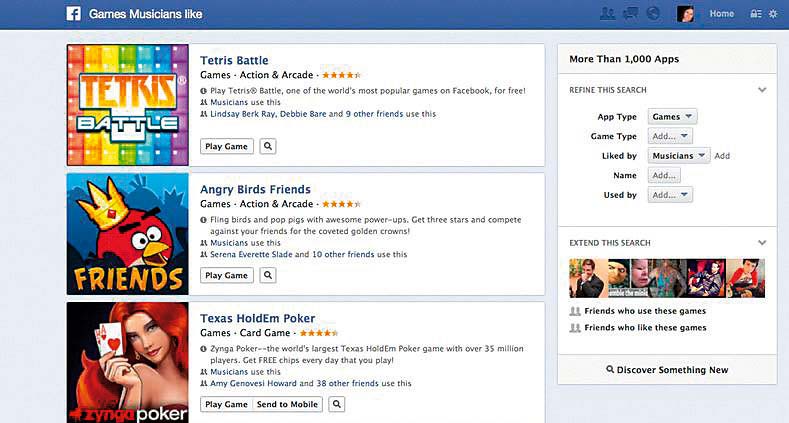Open Lindsay Berk Ray friend link
The height and width of the screenshot is (423, 789).
(x=243, y=114)
